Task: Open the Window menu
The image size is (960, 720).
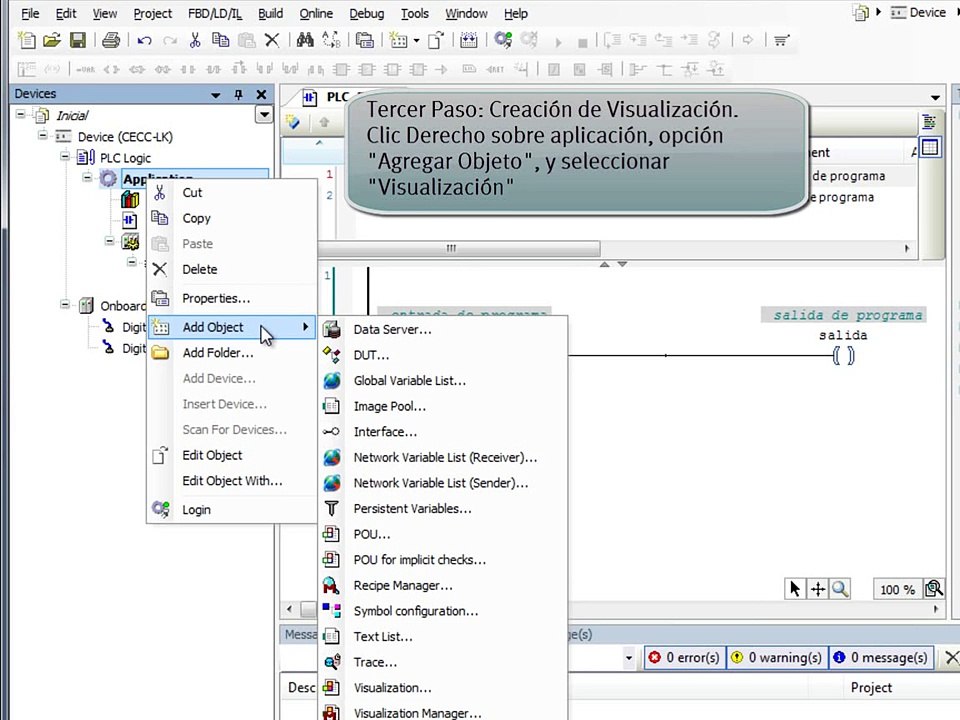Action: click(466, 13)
